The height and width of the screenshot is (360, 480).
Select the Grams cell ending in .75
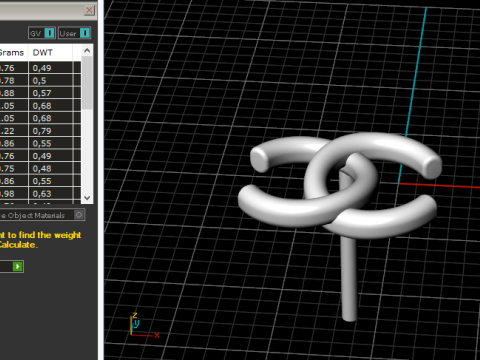coord(14,169)
